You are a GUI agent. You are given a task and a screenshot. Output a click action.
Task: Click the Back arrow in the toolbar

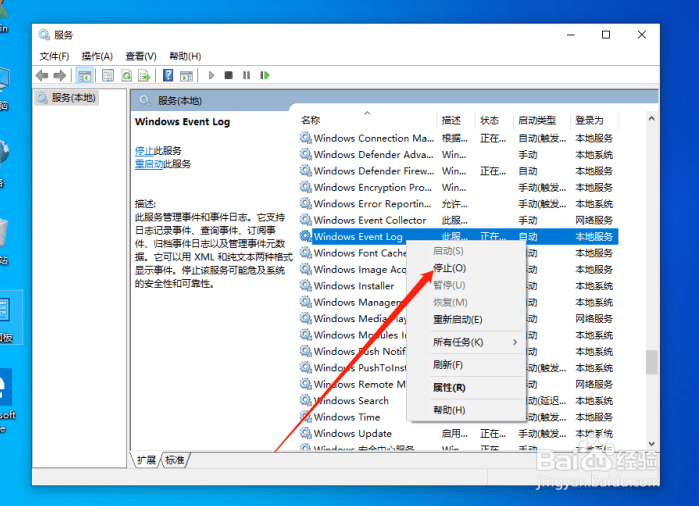click(x=42, y=76)
